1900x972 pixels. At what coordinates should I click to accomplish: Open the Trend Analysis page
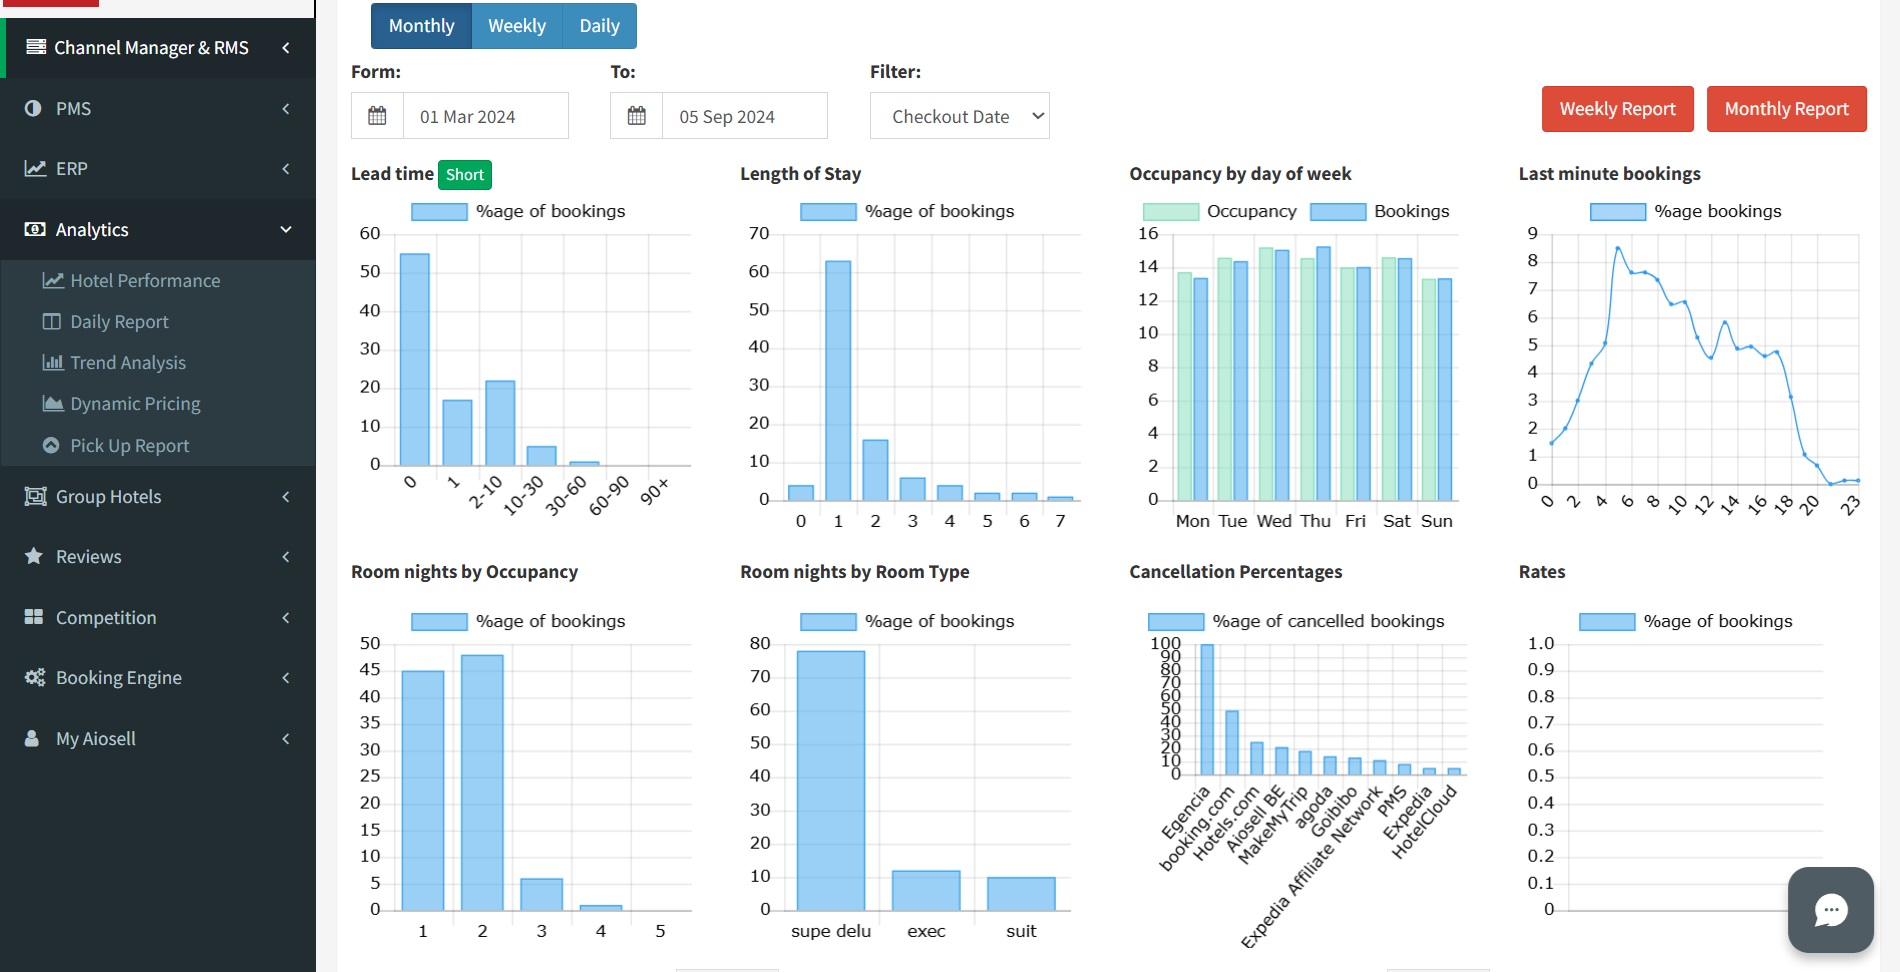(x=128, y=362)
